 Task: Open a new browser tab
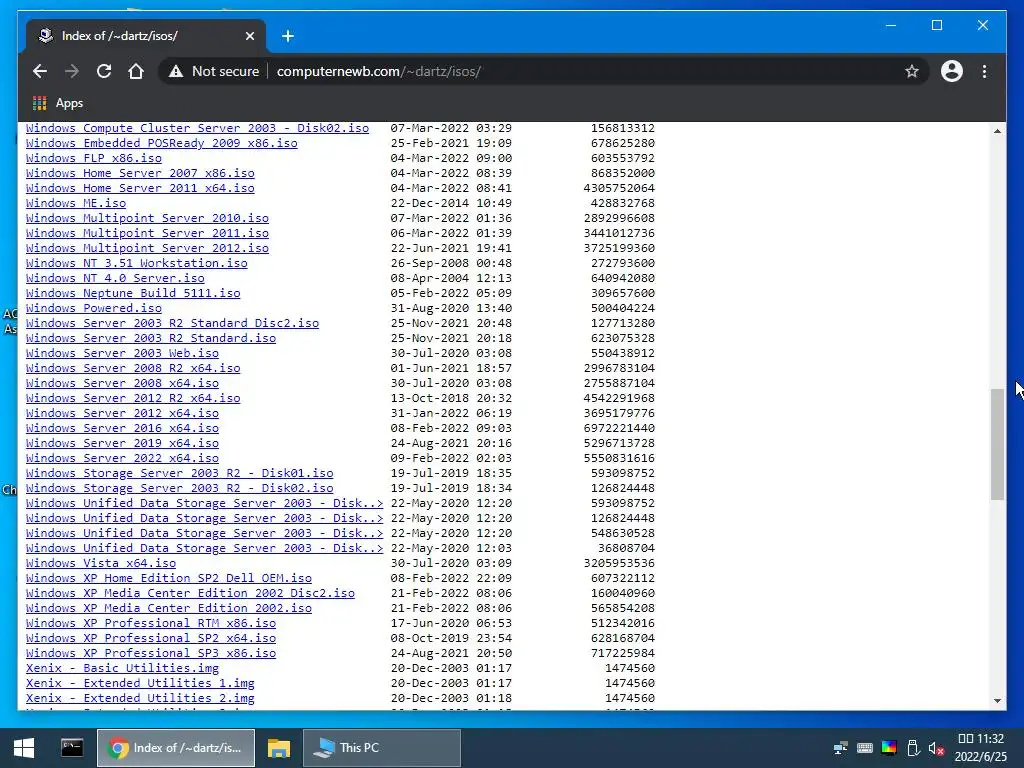coord(288,36)
